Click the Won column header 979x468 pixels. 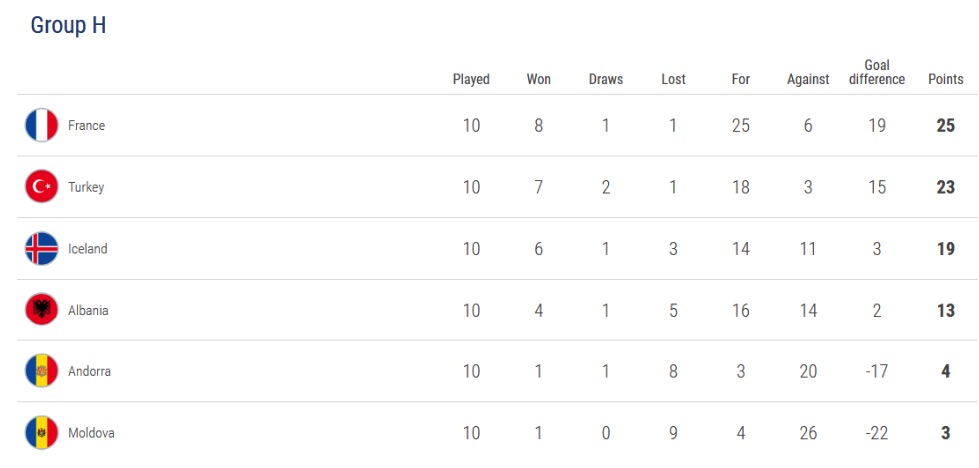point(538,79)
